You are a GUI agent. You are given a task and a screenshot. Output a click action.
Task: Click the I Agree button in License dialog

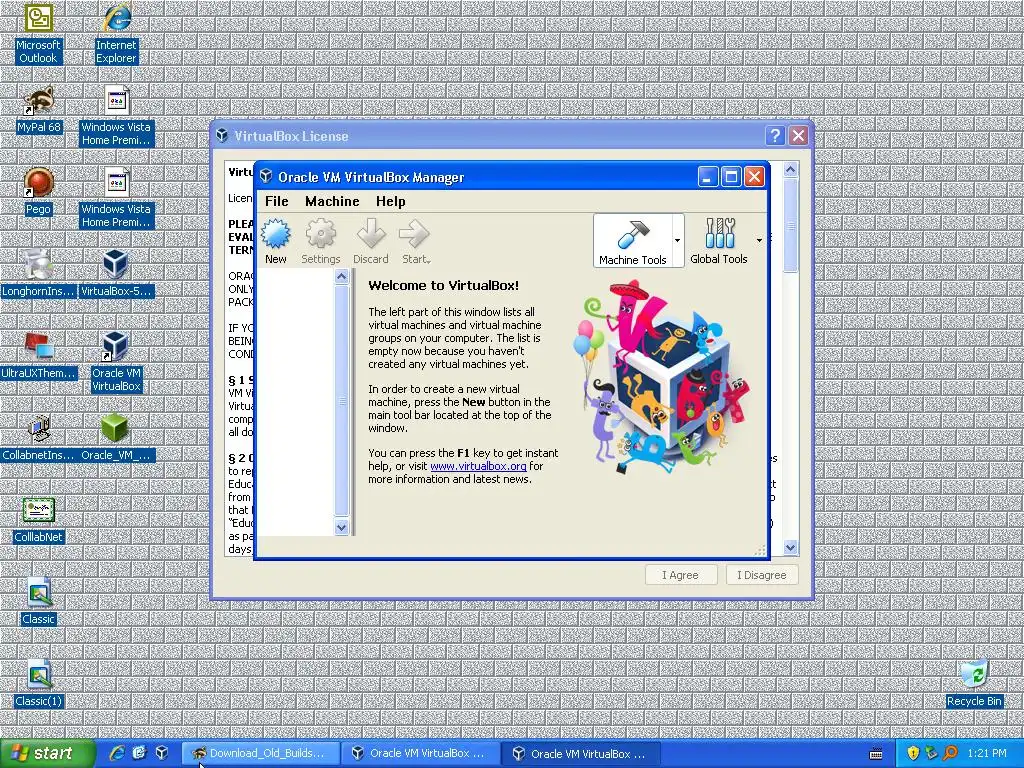click(680, 575)
